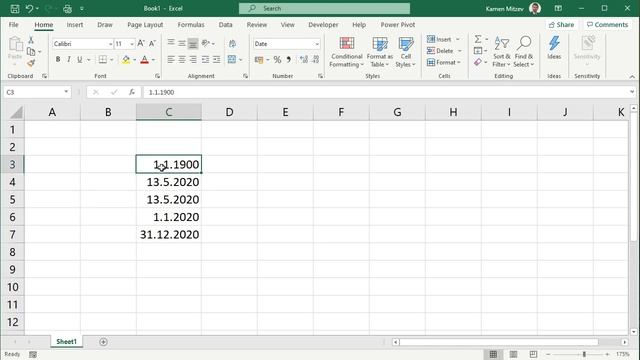
Task: Click the Save icon in title bar
Action: coord(15,8)
